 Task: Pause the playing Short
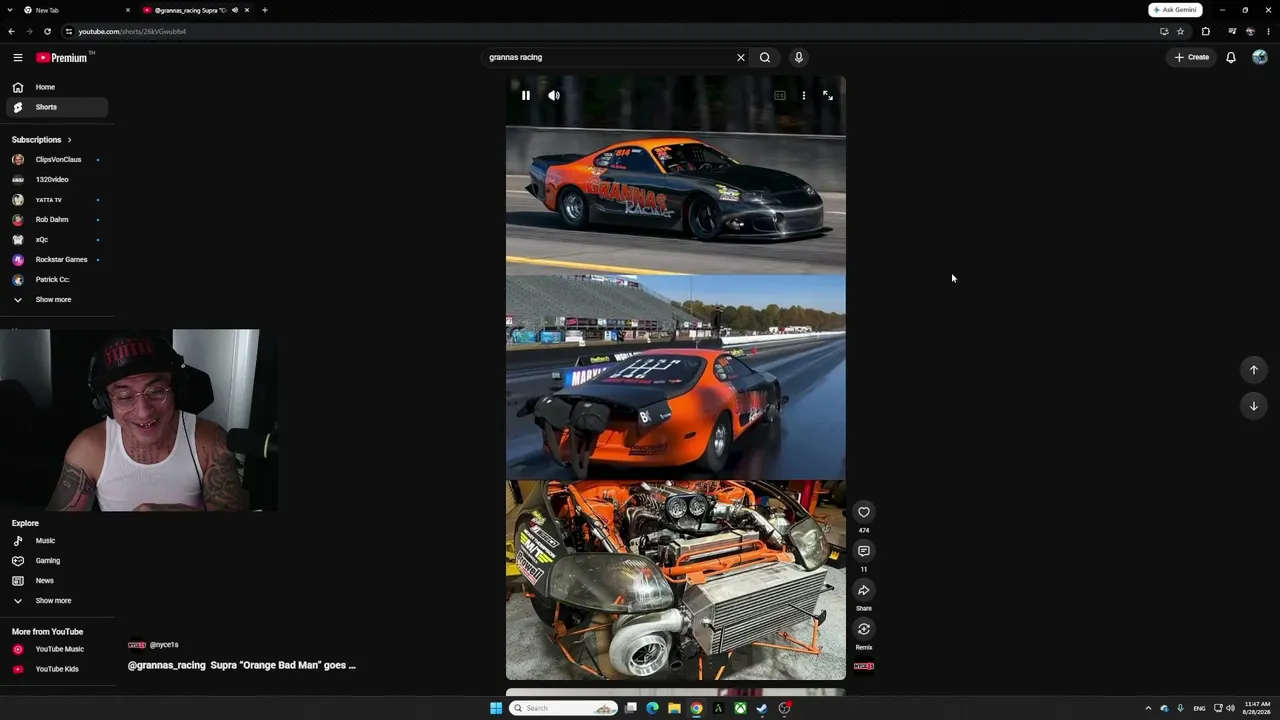526,96
